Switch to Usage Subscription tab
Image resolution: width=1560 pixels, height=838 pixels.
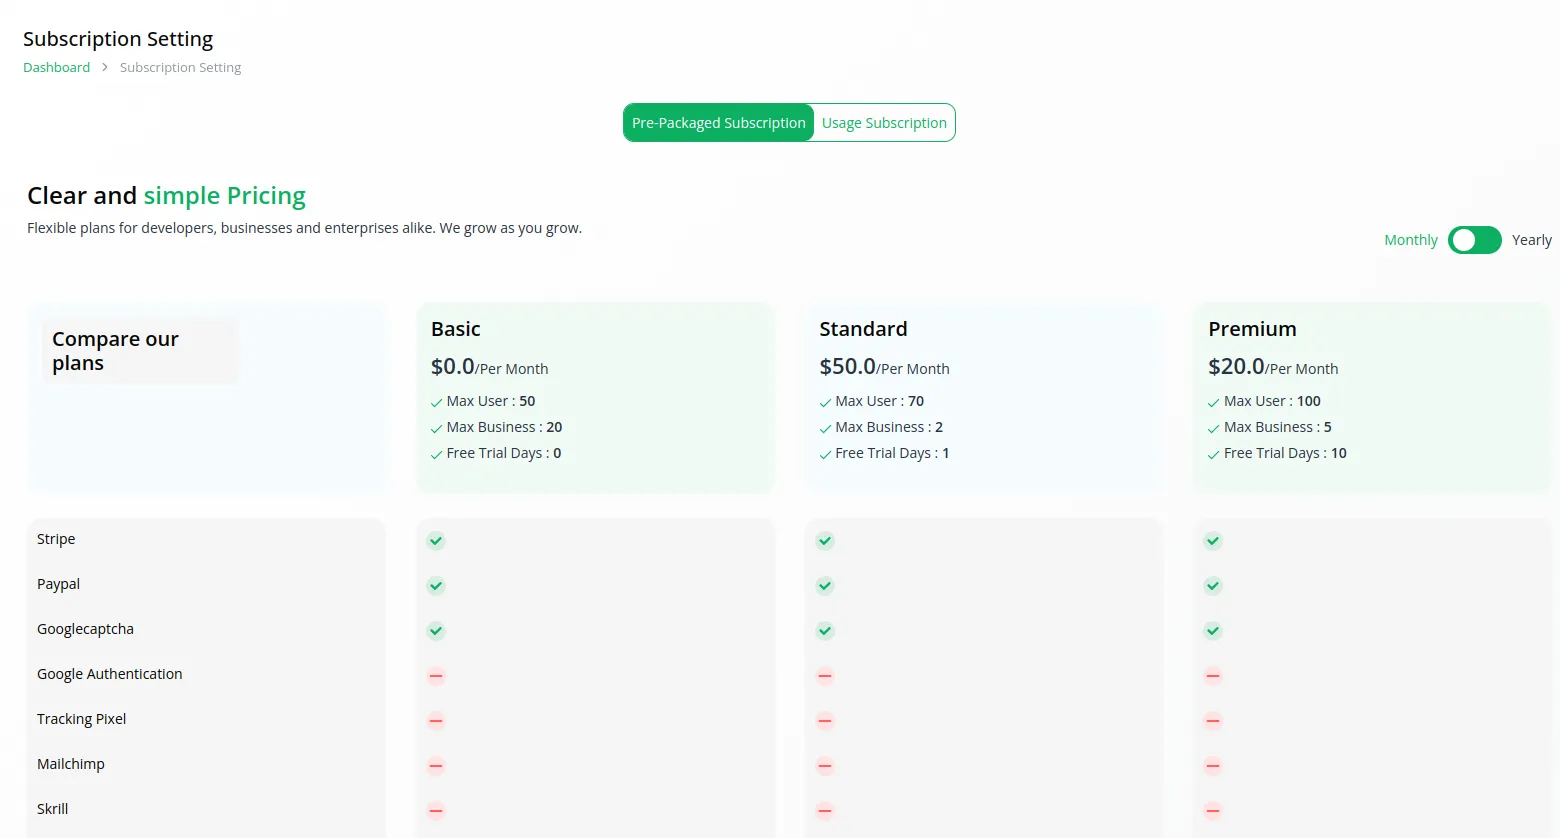pyautogui.click(x=884, y=123)
